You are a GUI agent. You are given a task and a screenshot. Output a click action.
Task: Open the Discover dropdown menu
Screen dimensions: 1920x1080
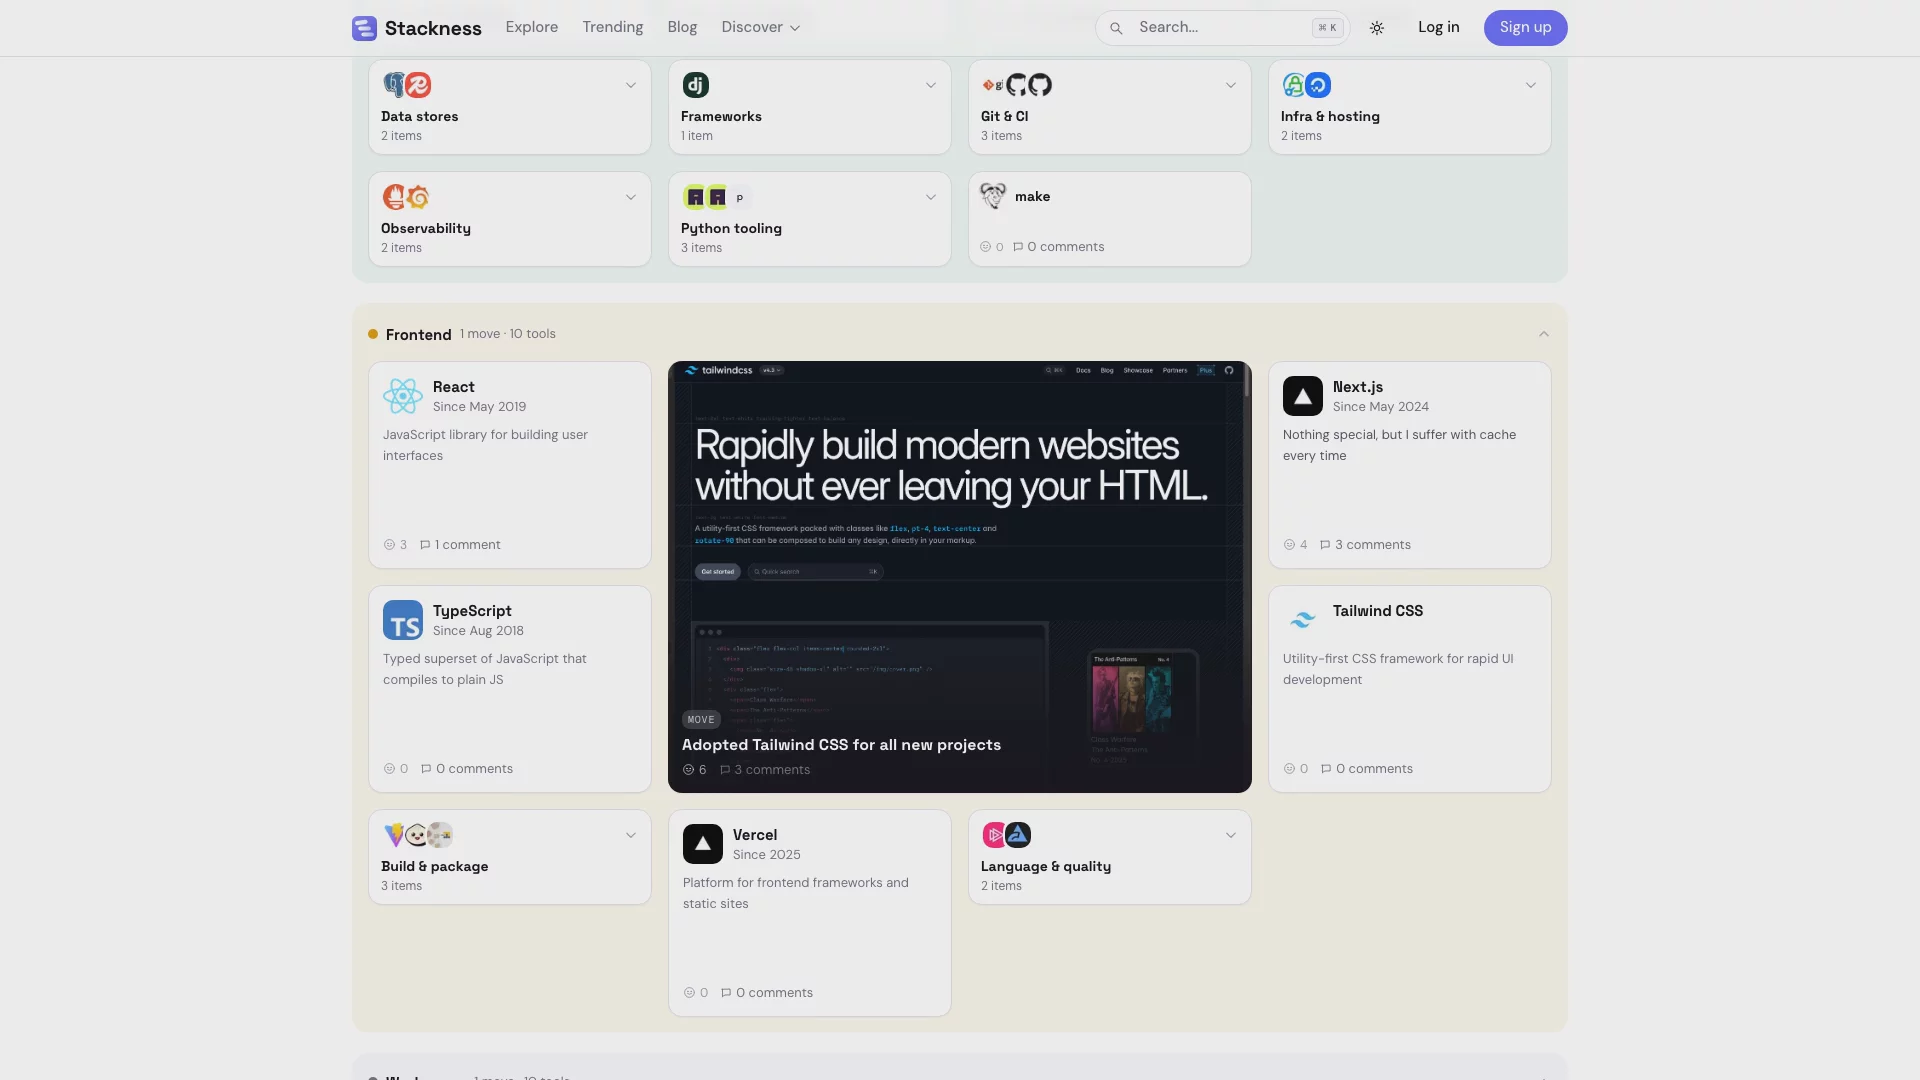(761, 28)
